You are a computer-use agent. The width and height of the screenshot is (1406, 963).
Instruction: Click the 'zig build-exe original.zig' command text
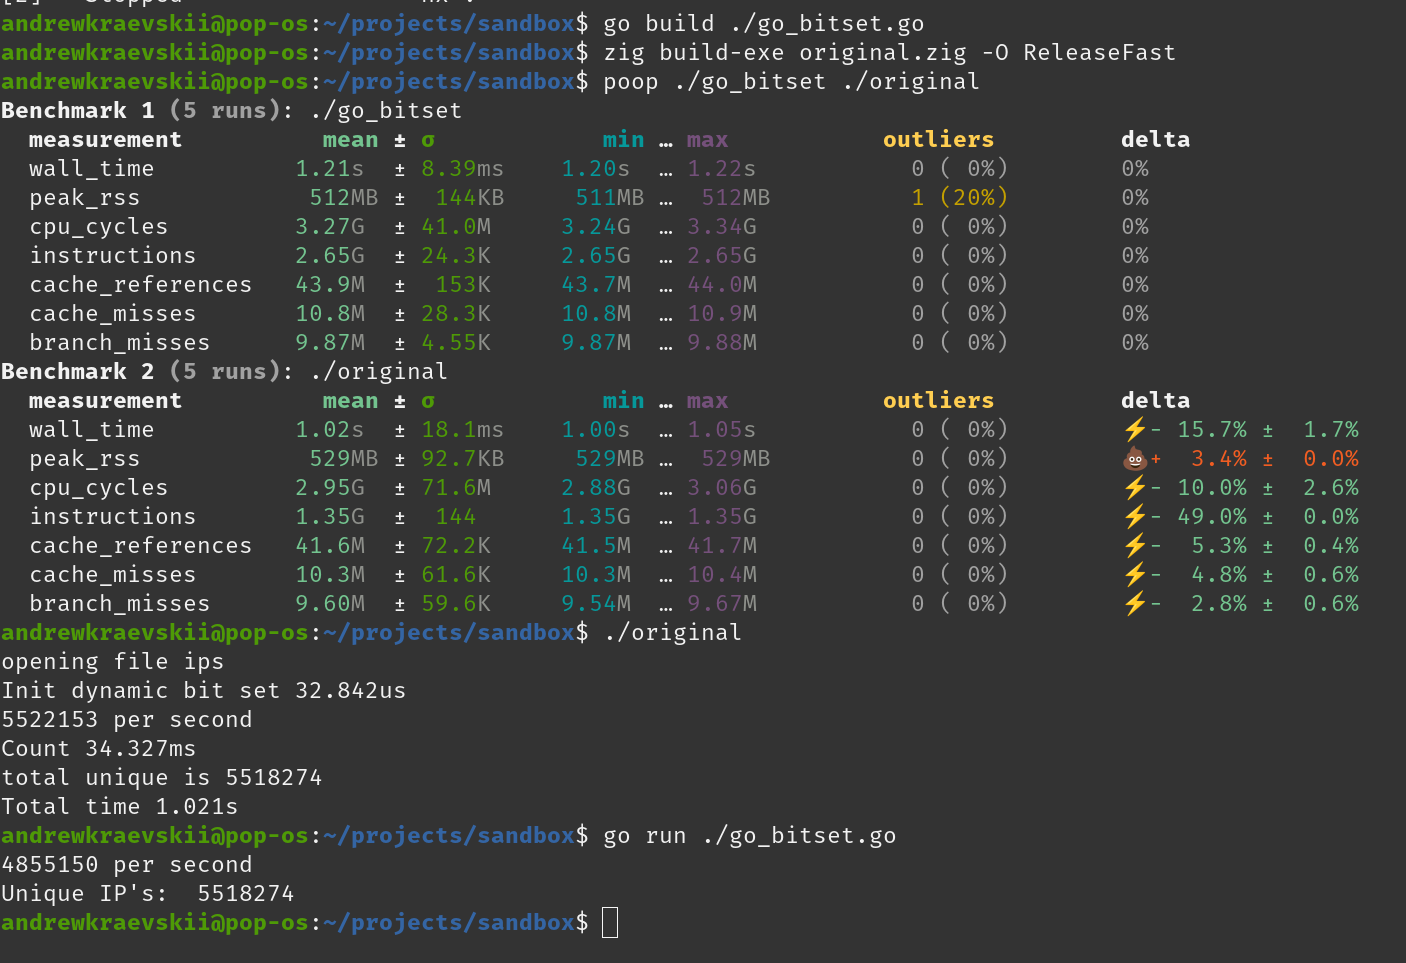[785, 53]
